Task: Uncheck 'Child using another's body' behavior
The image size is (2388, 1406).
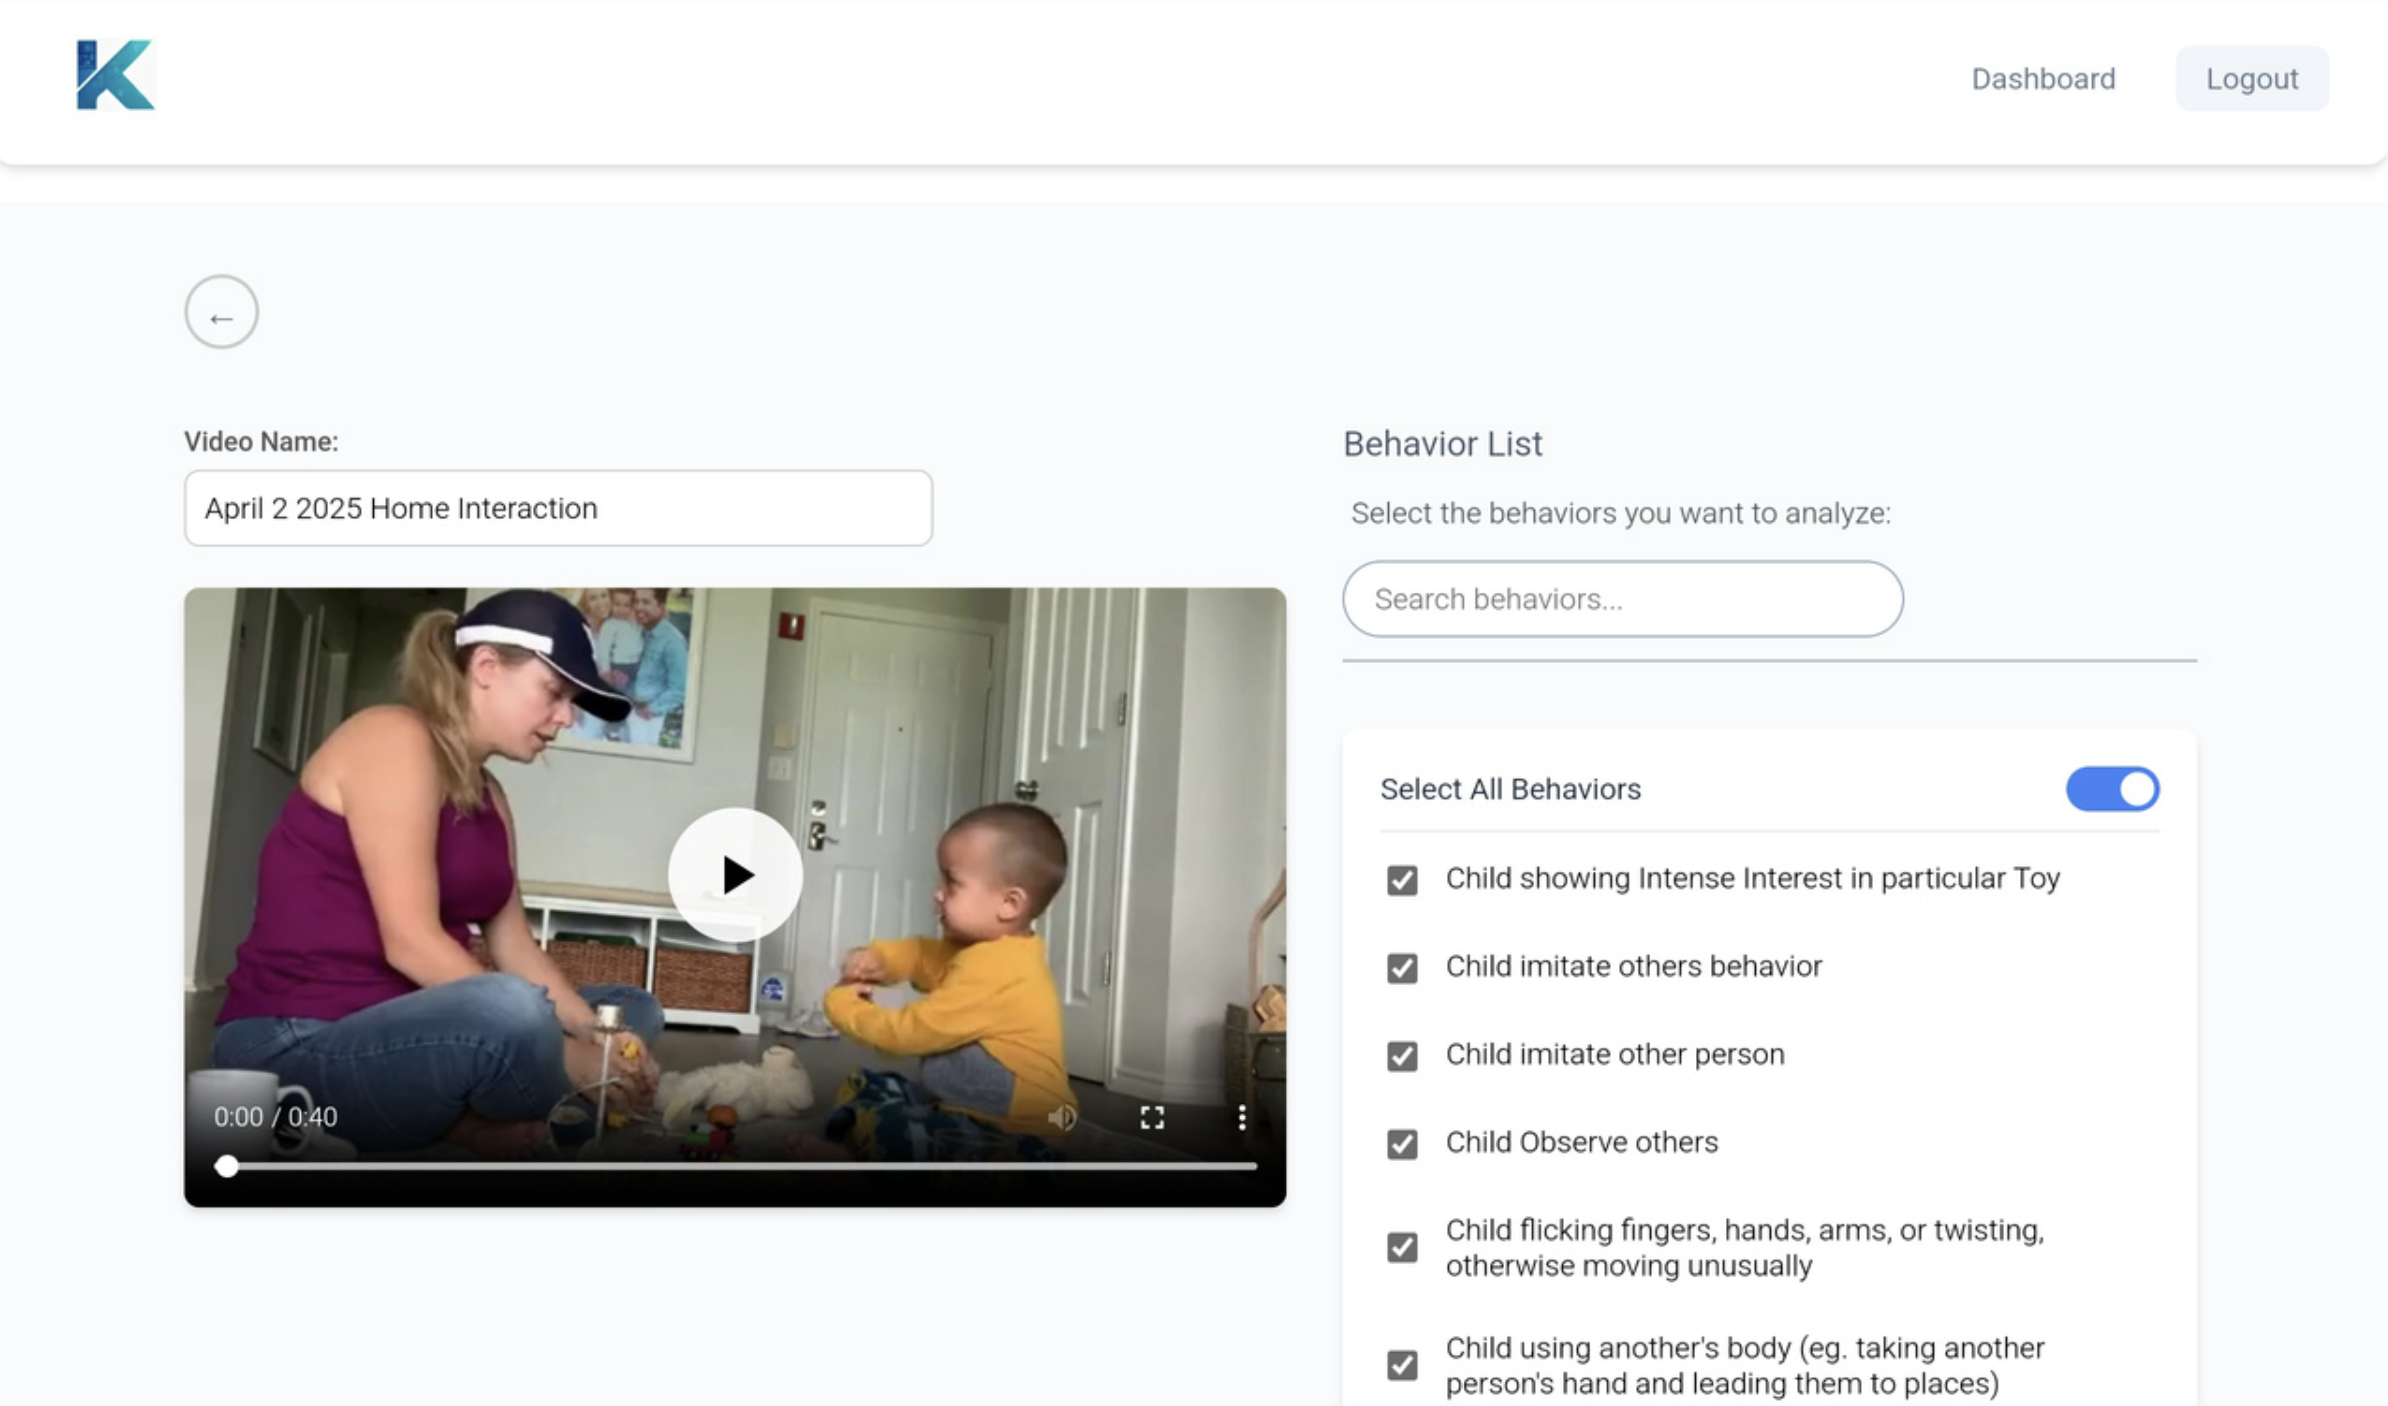Action: click(x=1402, y=1364)
